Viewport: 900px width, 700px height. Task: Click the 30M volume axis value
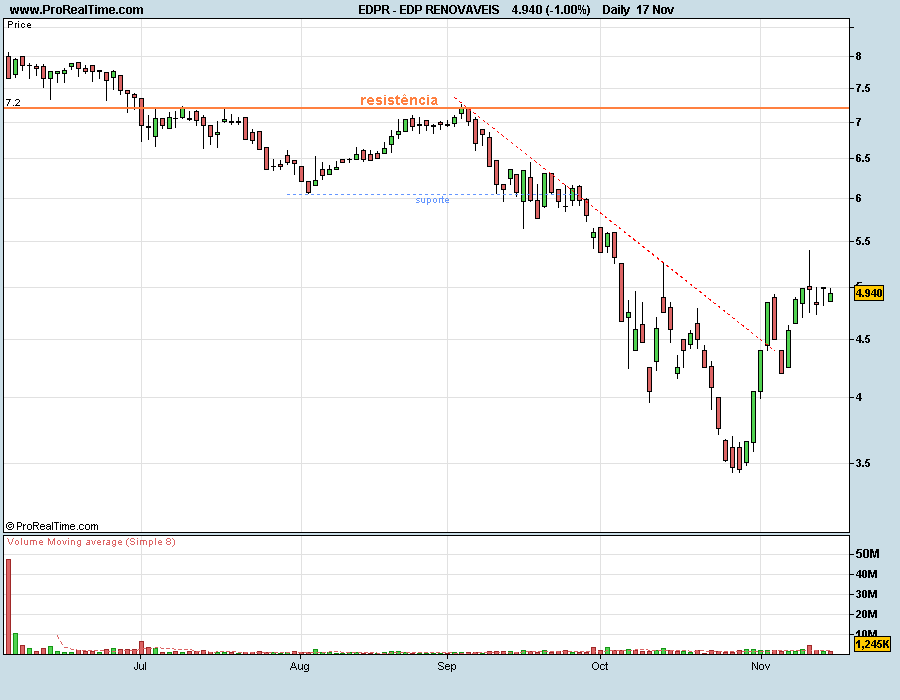pos(867,594)
